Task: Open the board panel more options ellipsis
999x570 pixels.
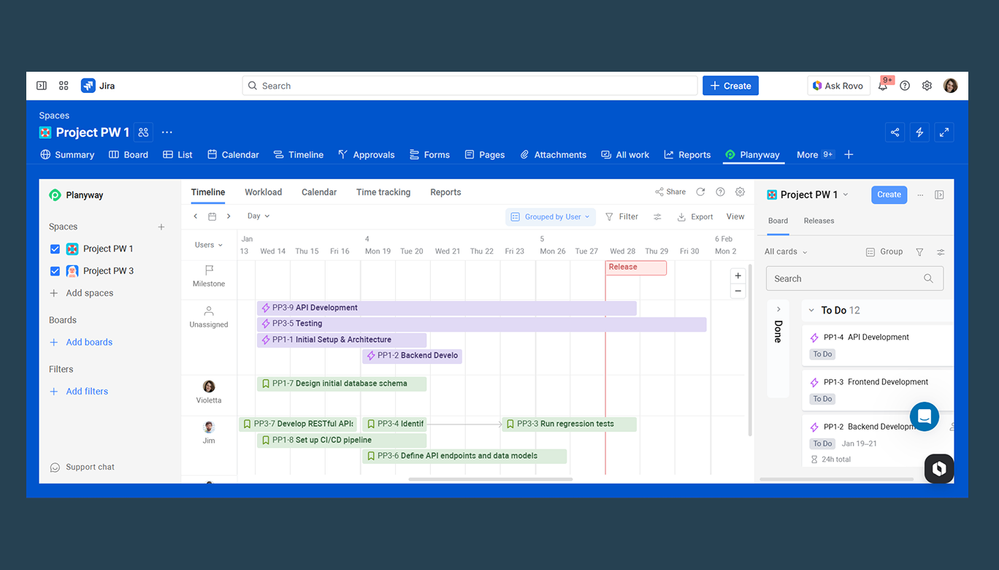Action: point(920,195)
